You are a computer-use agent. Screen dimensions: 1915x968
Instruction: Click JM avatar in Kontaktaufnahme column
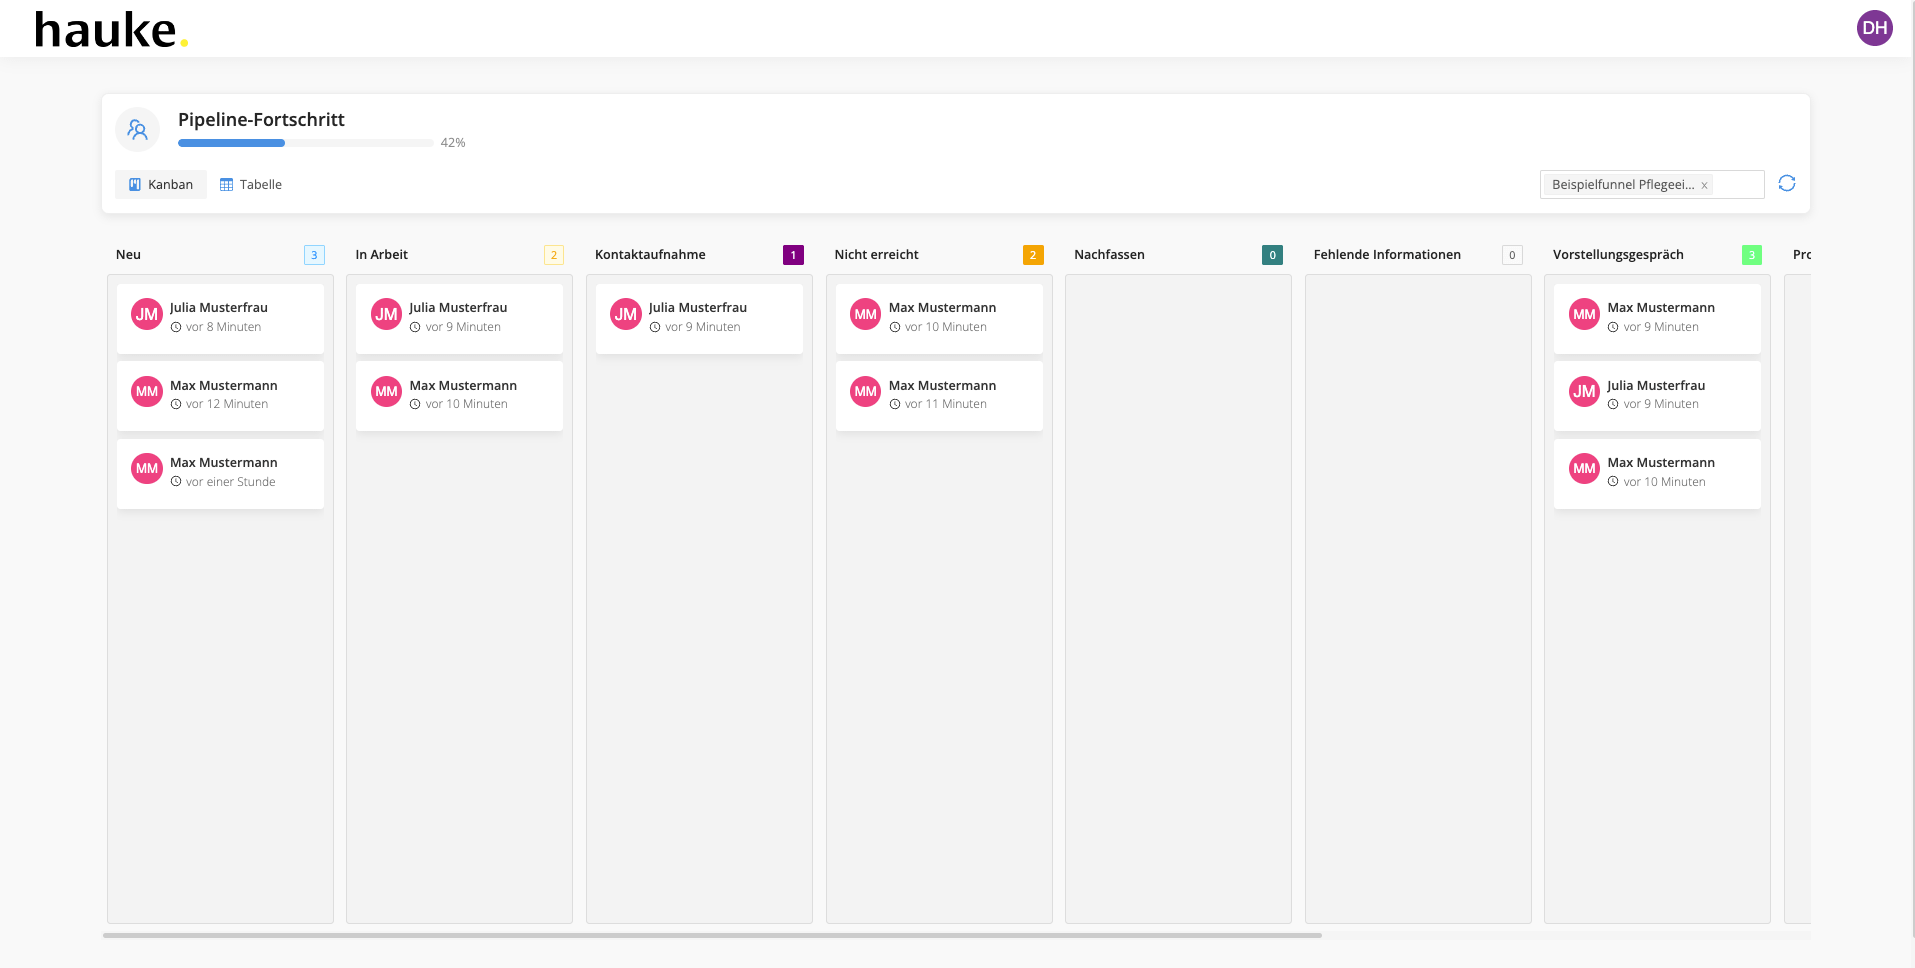(x=626, y=314)
